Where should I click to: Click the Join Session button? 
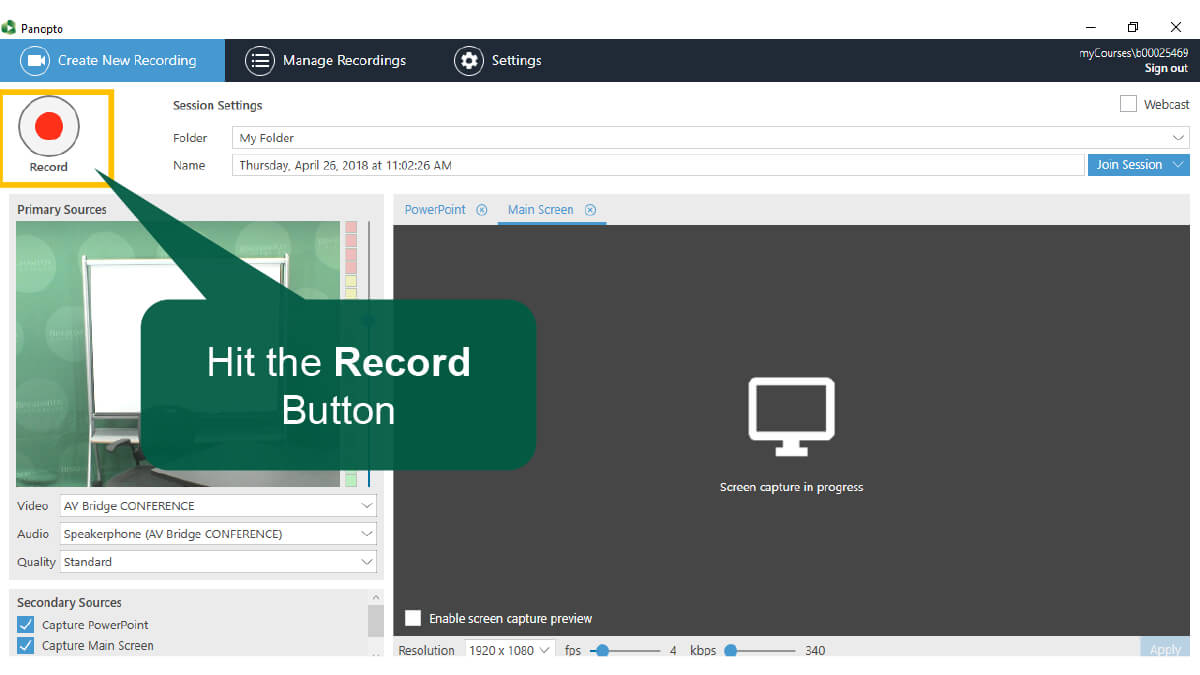(1128, 165)
